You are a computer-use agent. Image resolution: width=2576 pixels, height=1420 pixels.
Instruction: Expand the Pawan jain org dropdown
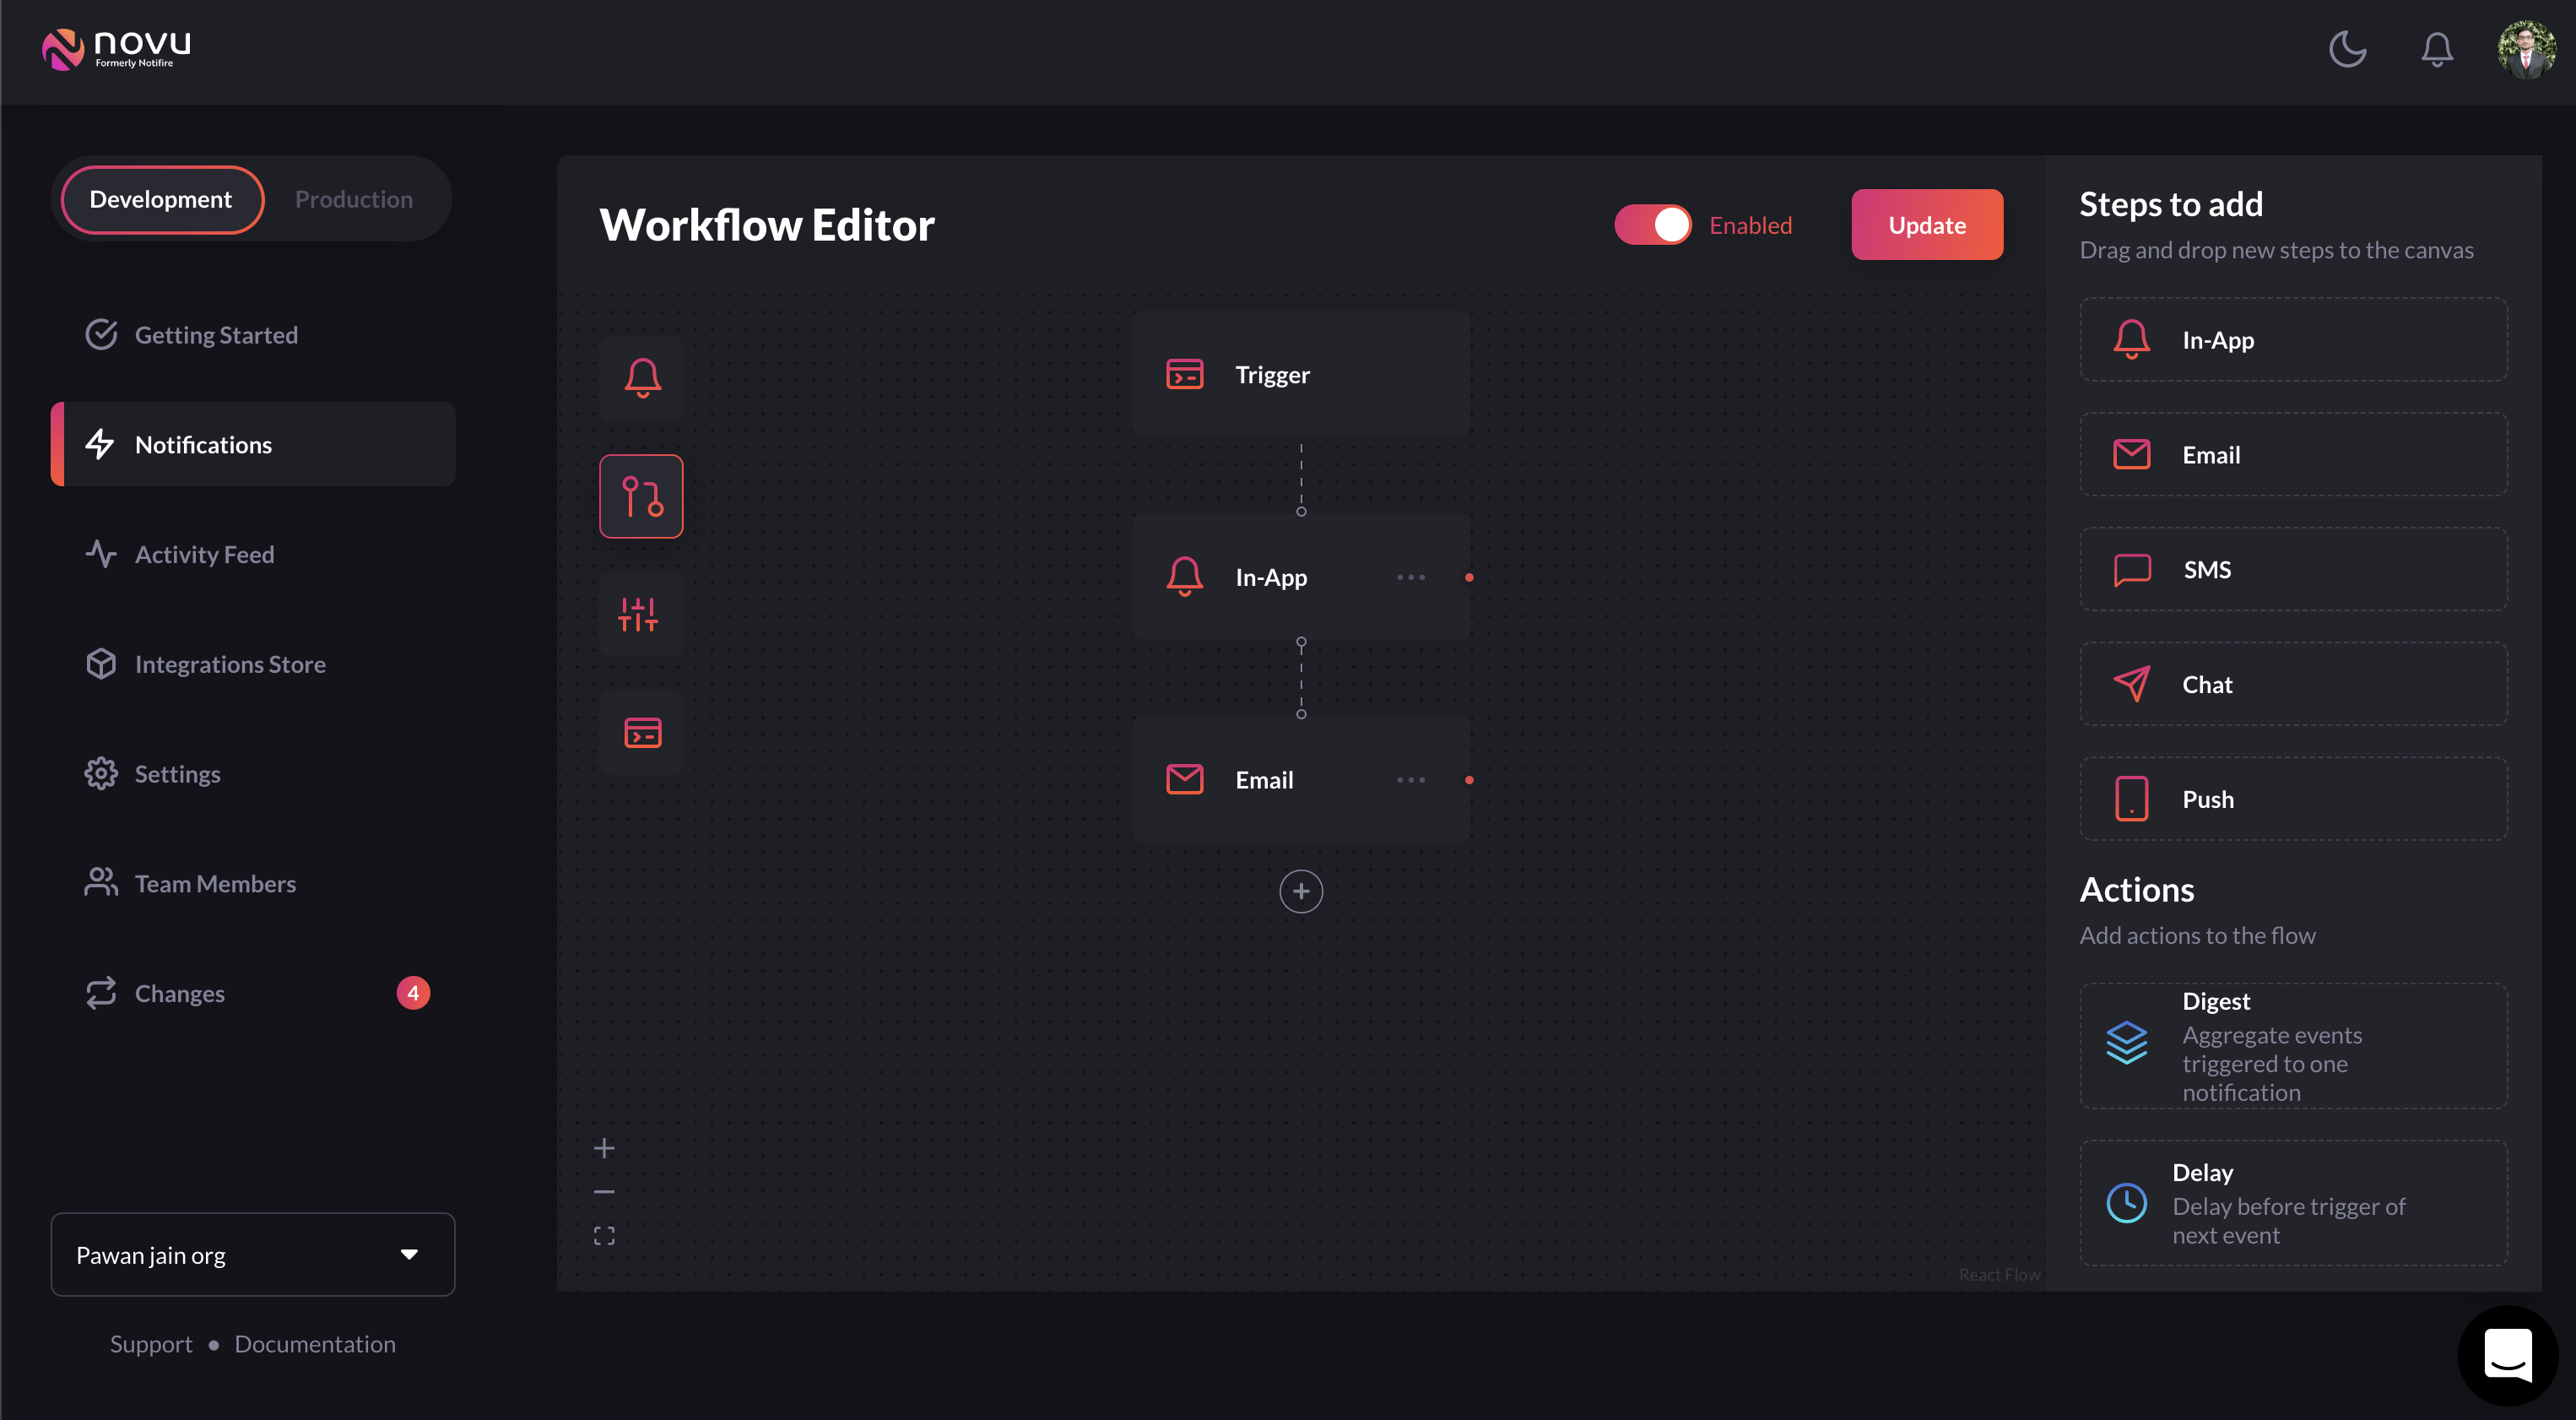pyautogui.click(x=409, y=1254)
